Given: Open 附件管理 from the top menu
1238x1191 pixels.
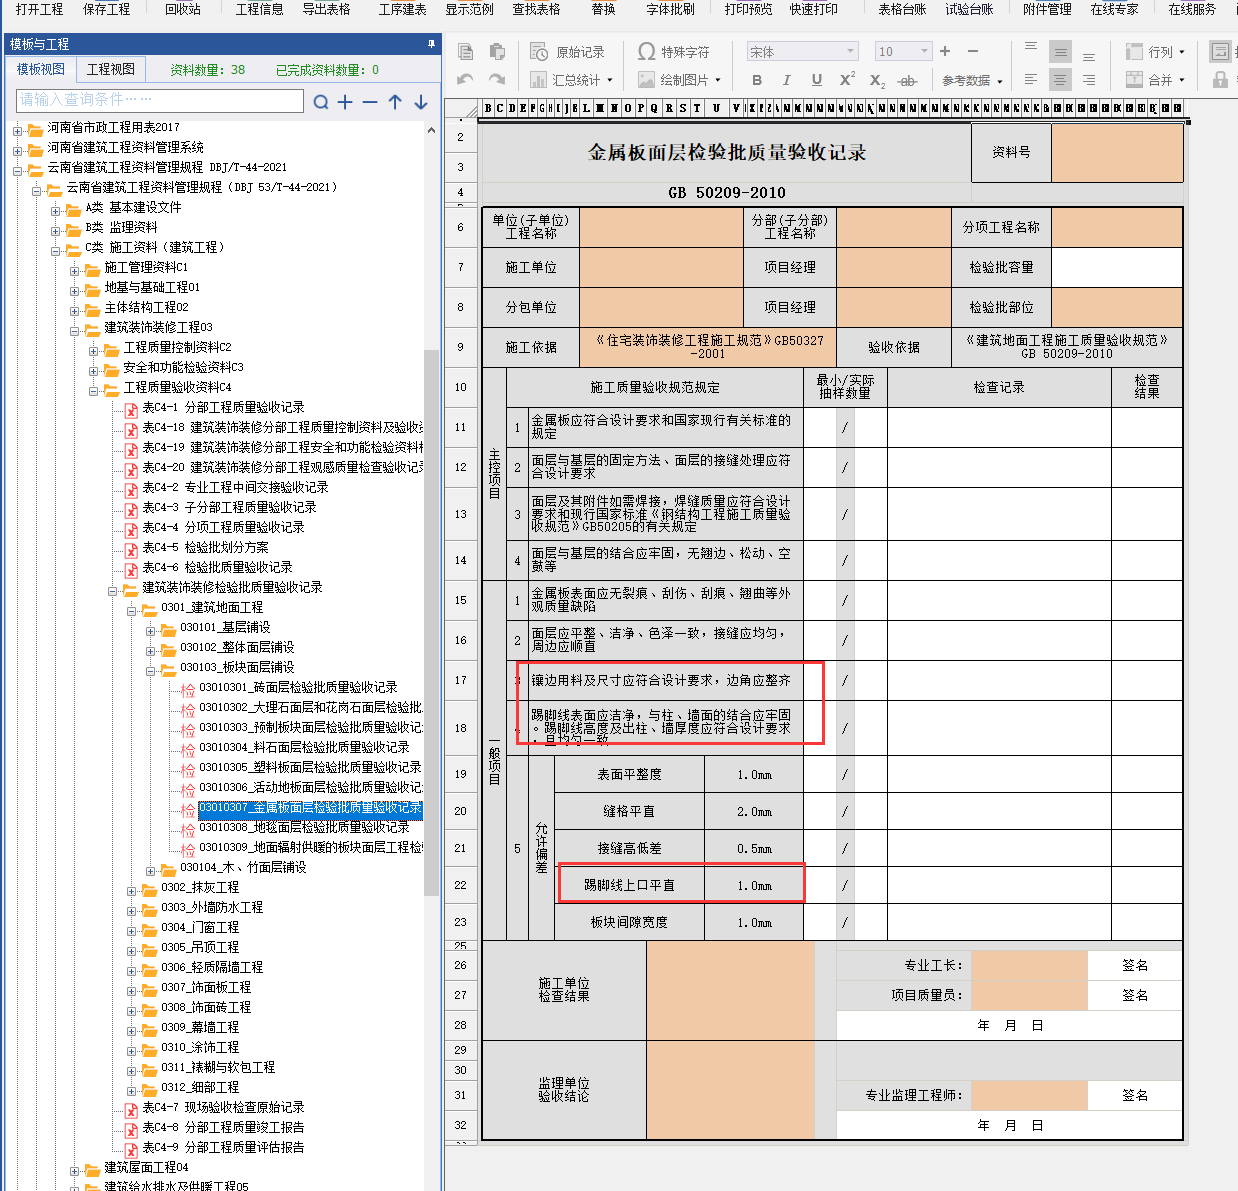Looking at the screenshot, I should pyautogui.click(x=1047, y=9).
